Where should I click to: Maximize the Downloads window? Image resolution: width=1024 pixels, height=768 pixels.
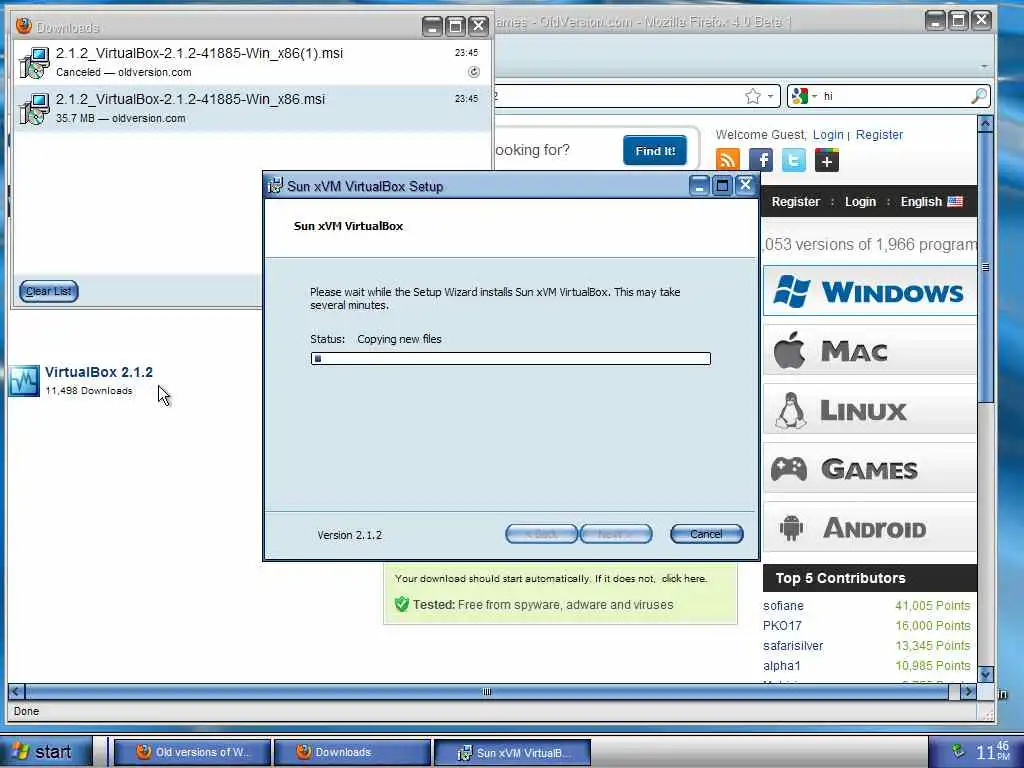456,26
